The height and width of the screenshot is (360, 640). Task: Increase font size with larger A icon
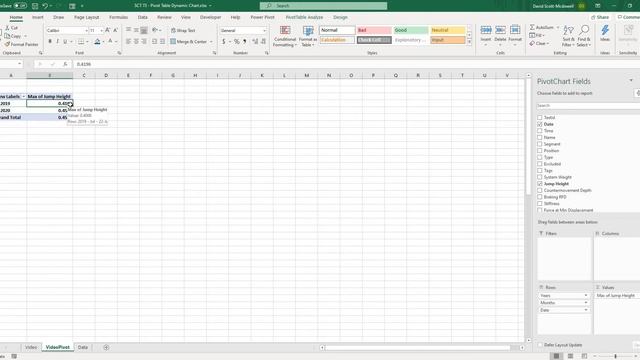coord(107,30)
